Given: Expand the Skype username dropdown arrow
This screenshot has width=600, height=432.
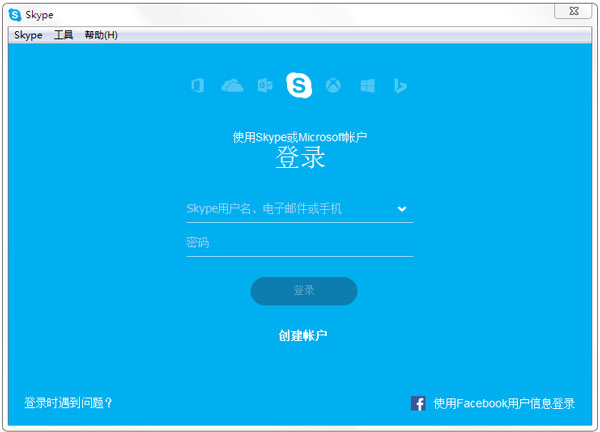Looking at the screenshot, I should 402,209.
